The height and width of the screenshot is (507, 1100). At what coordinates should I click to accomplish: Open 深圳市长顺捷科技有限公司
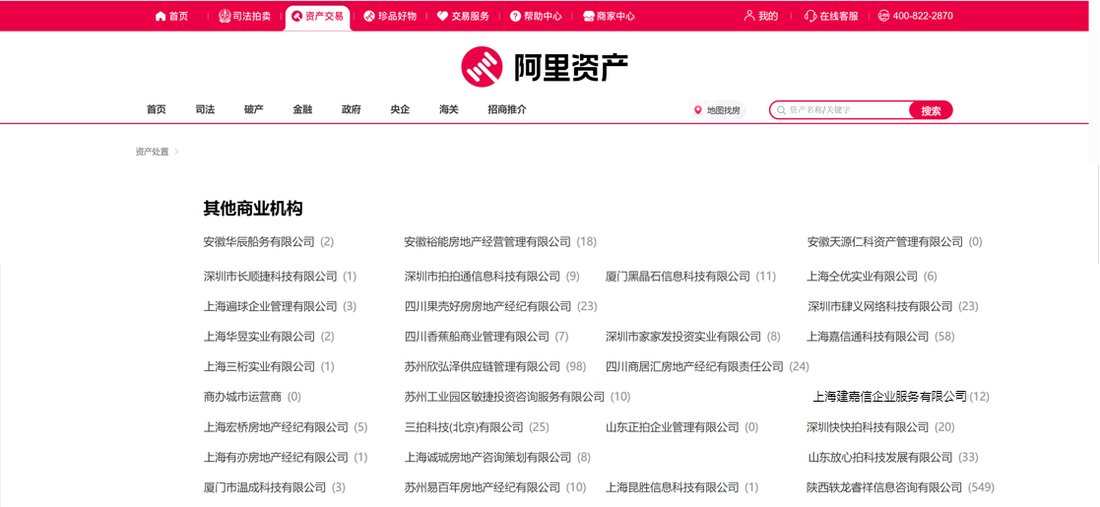(271, 276)
